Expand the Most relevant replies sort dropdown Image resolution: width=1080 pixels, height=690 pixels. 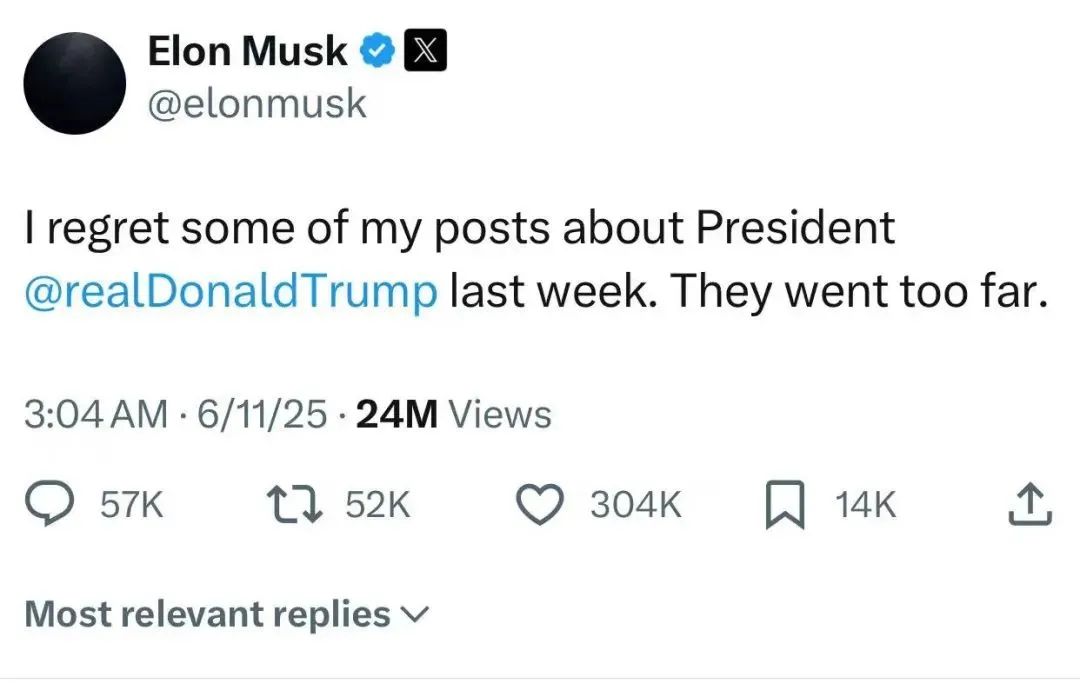(207, 614)
